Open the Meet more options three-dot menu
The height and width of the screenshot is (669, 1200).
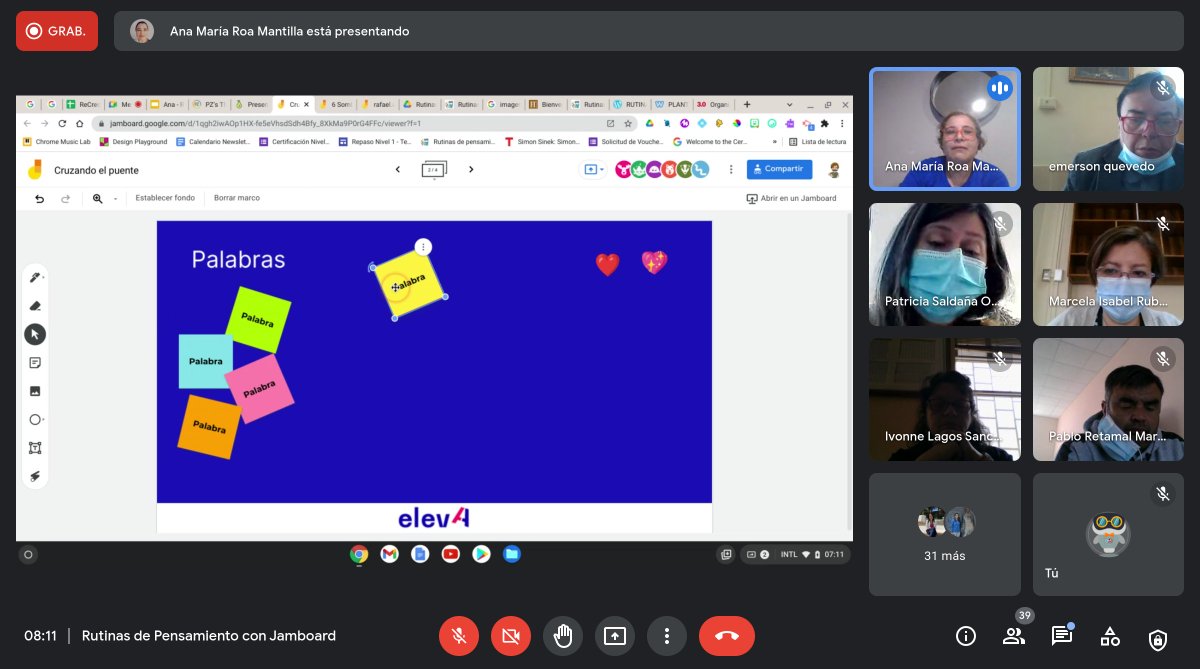point(667,636)
